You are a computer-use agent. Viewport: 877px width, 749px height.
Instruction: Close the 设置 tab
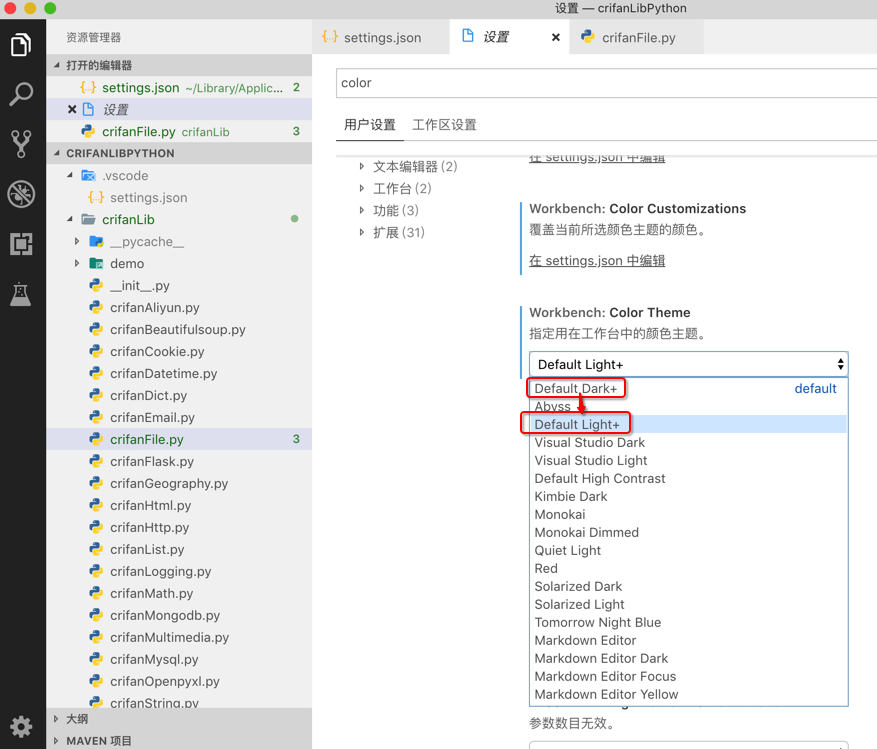555,37
